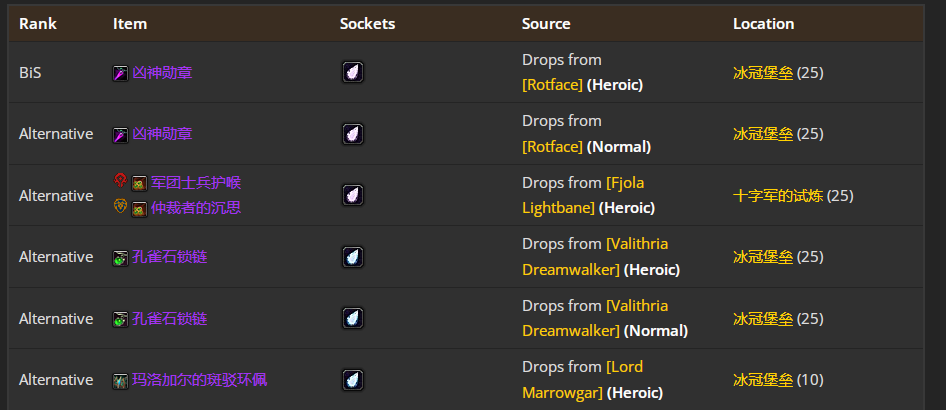Open the 十字军的试炼 location link

pyautogui.click(x=778, y=195)
